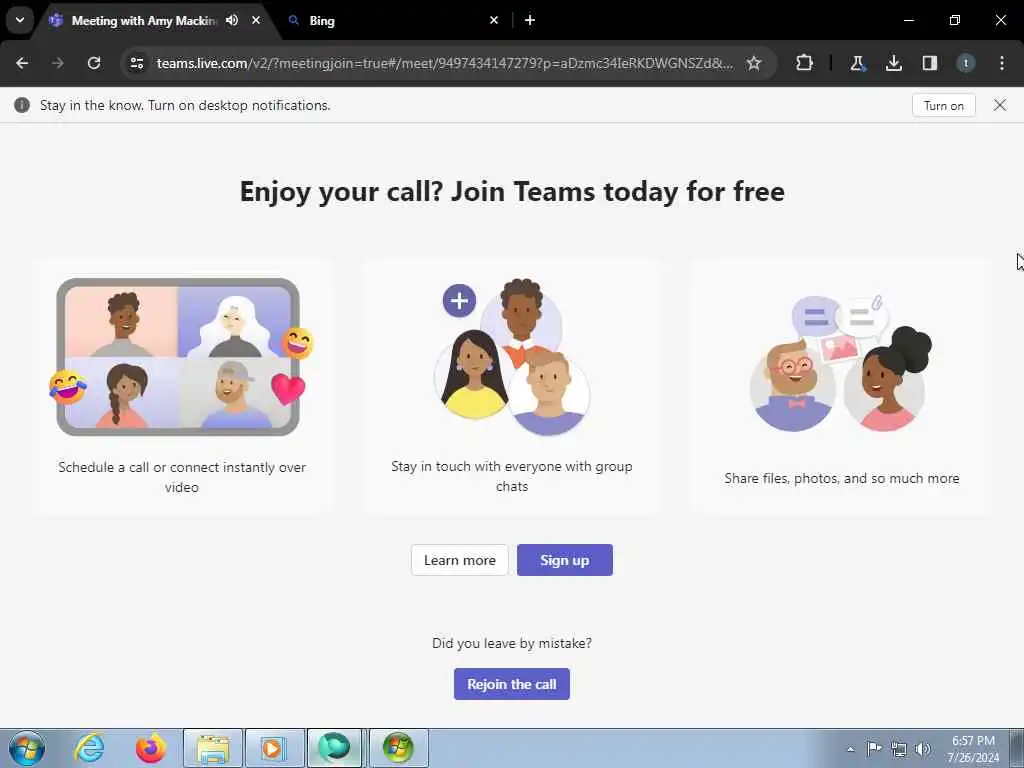Viewport: 1024px width, 768px height.
Task: Click the text Did you leave by mistake?
Action: (512, 643)
